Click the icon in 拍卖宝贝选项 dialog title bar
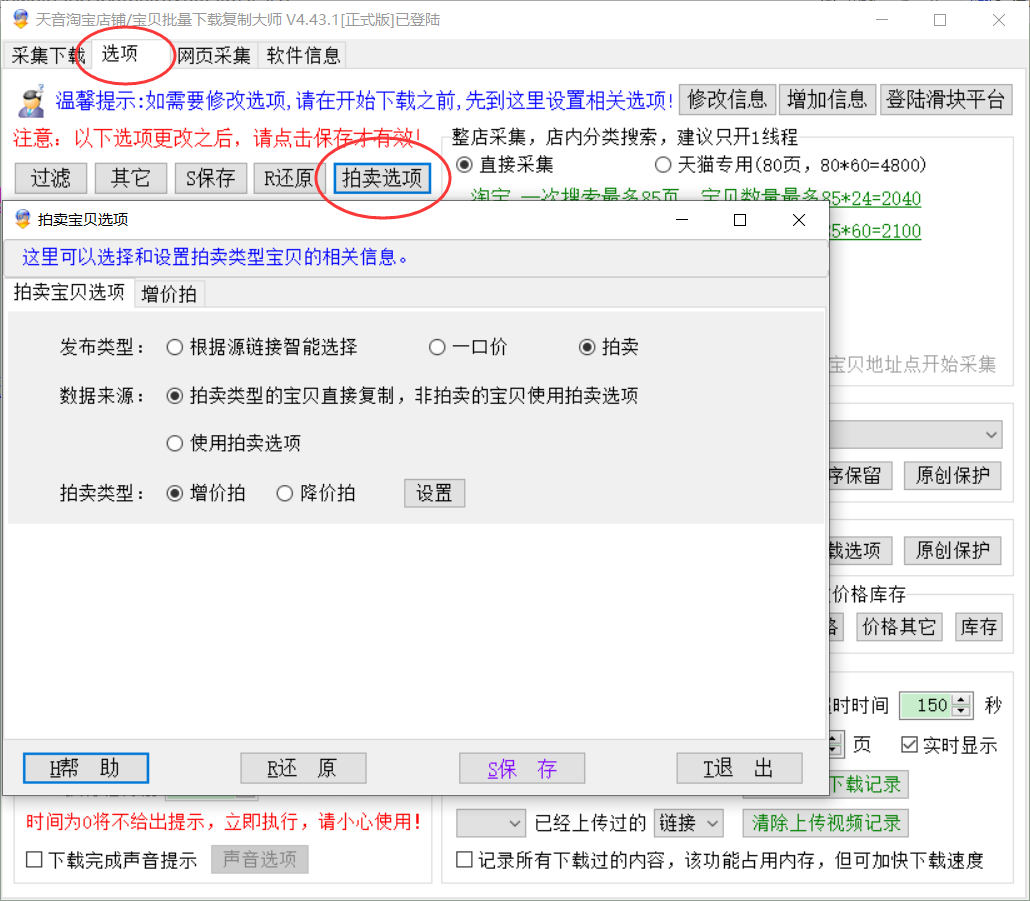 22,220
